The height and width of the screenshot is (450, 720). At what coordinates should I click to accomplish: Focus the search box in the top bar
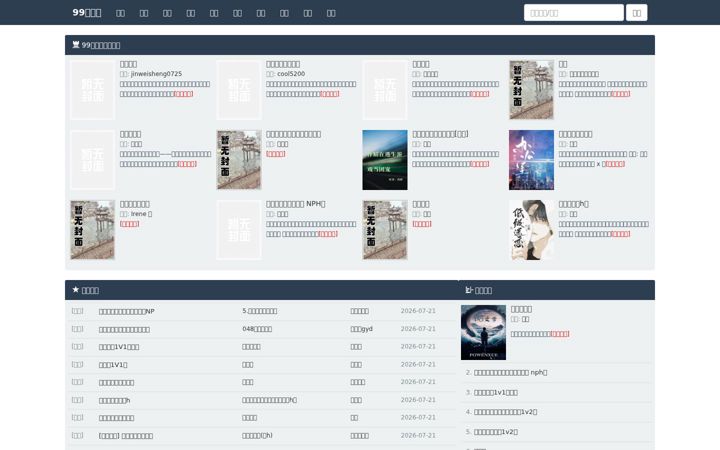(574, 13)
